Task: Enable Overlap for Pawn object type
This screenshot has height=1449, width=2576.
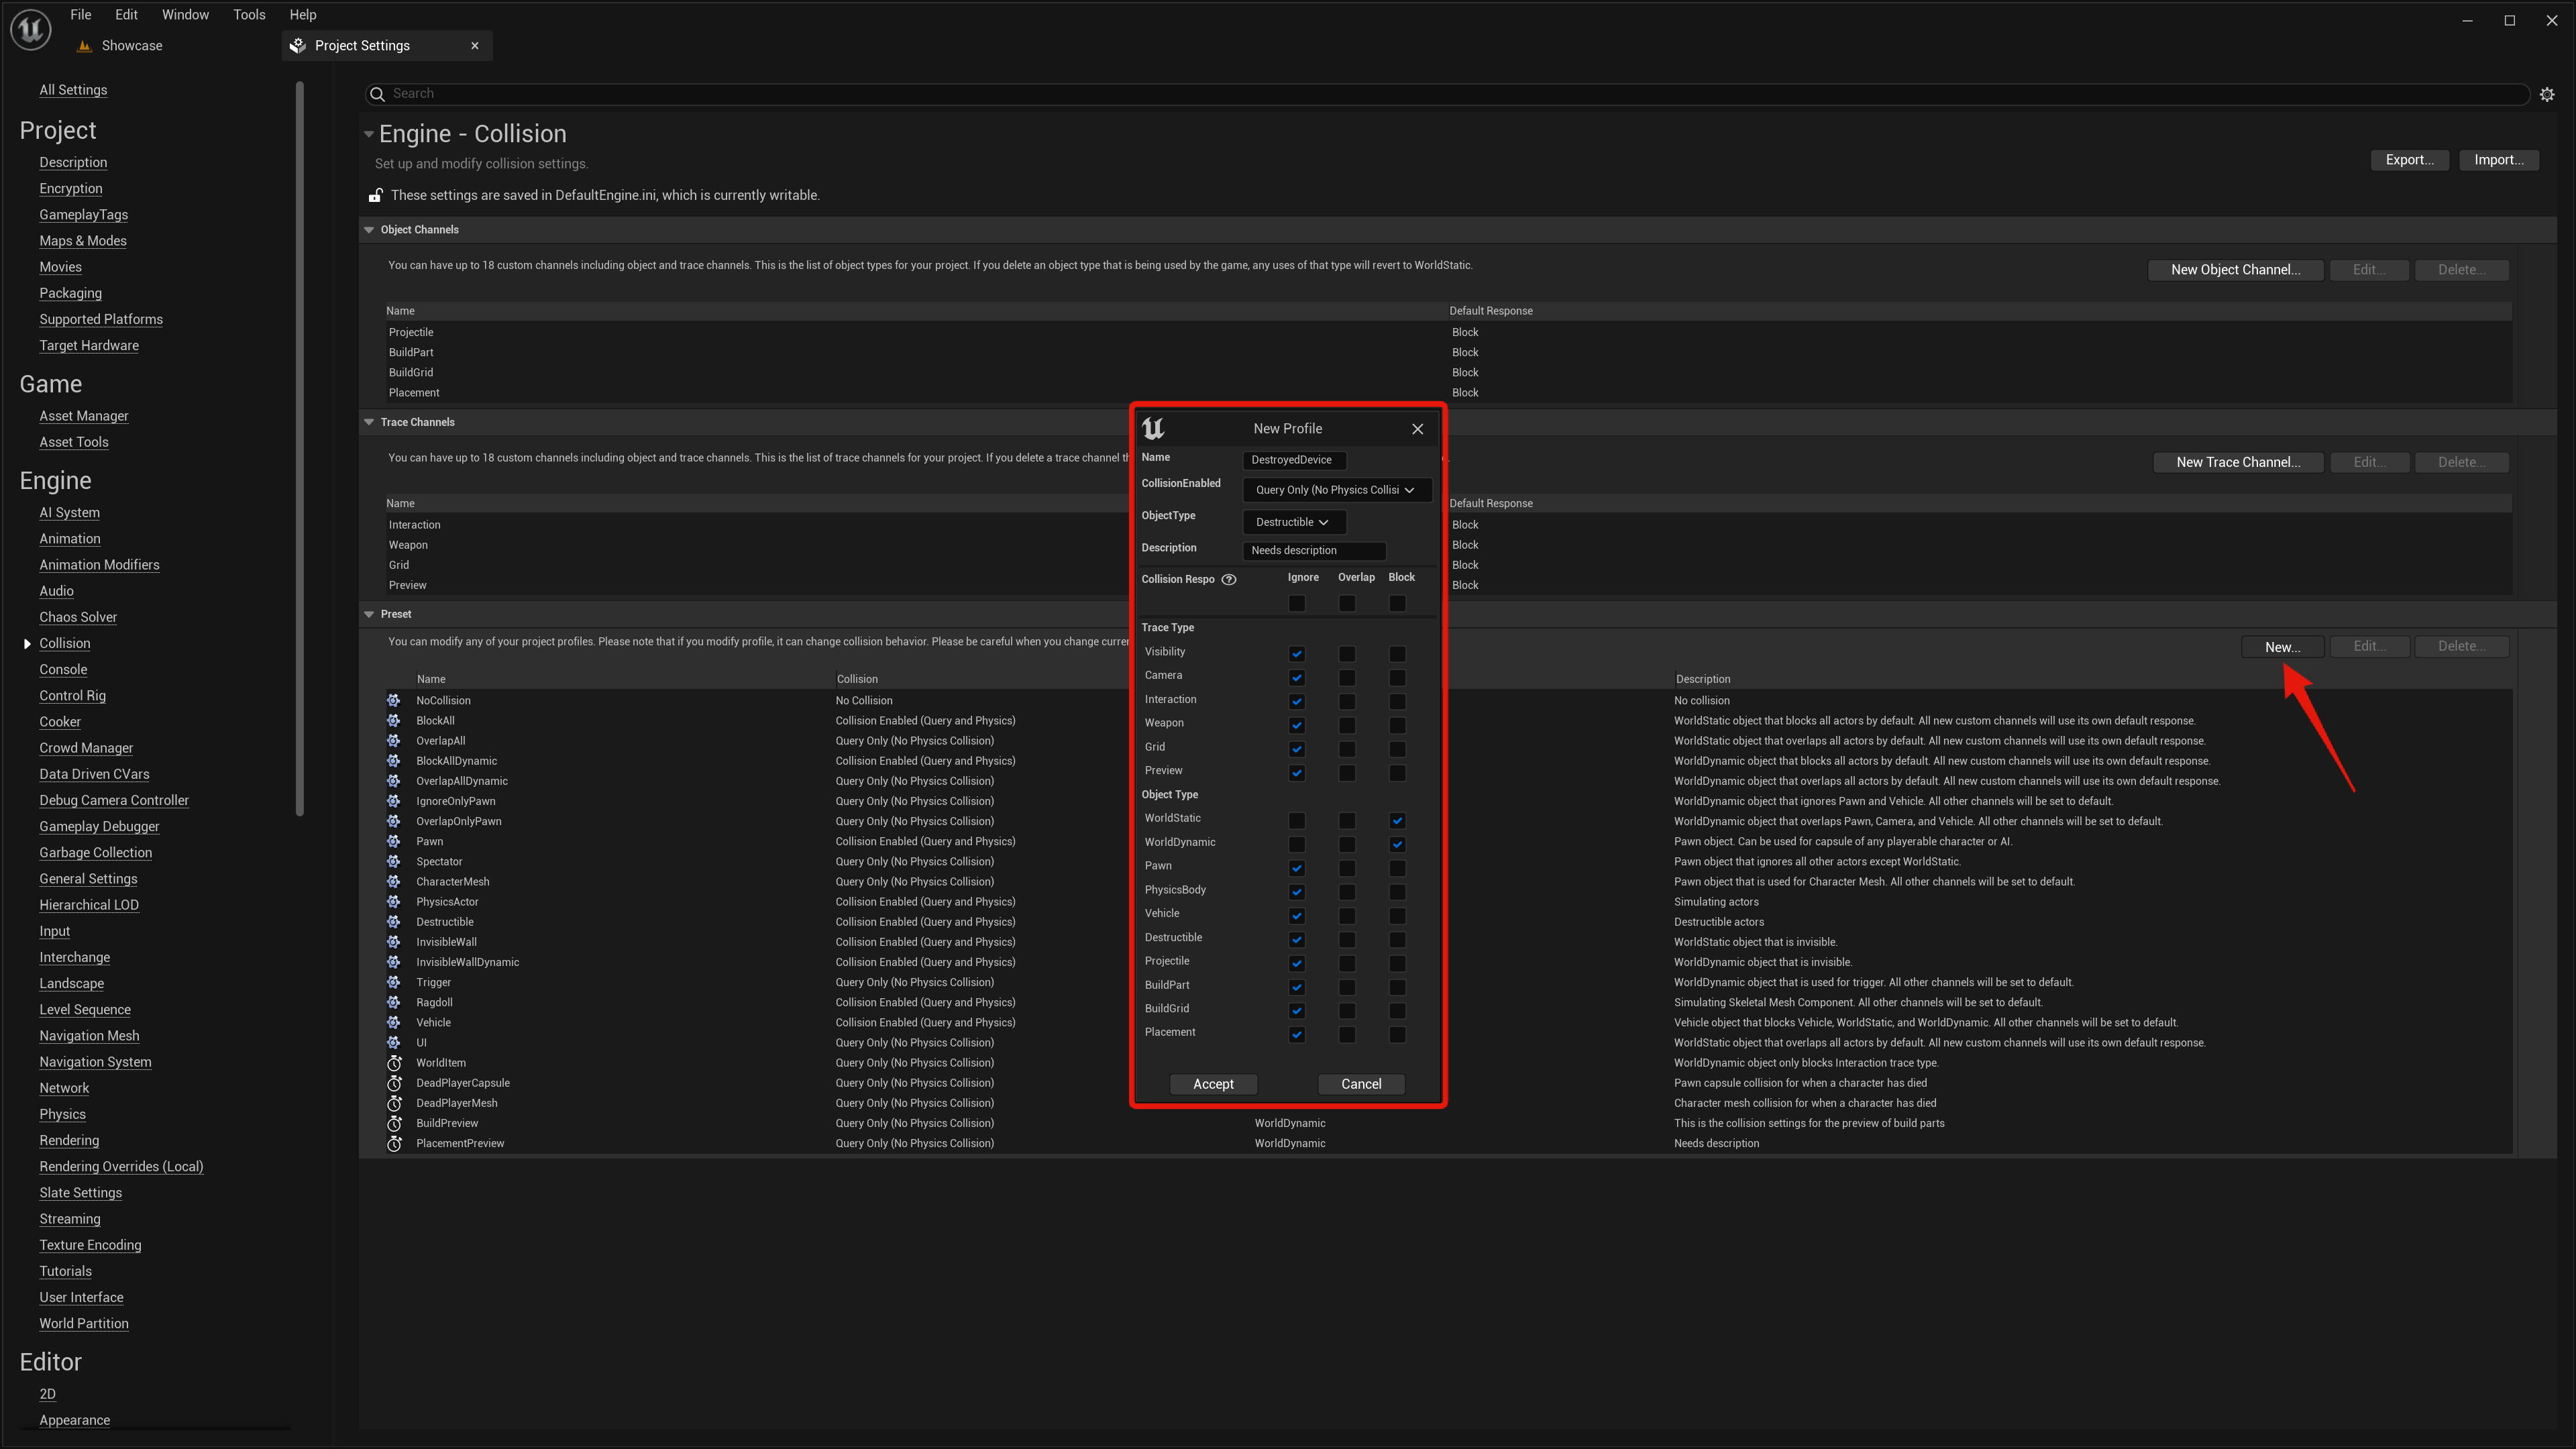Action: (1347, 868)
